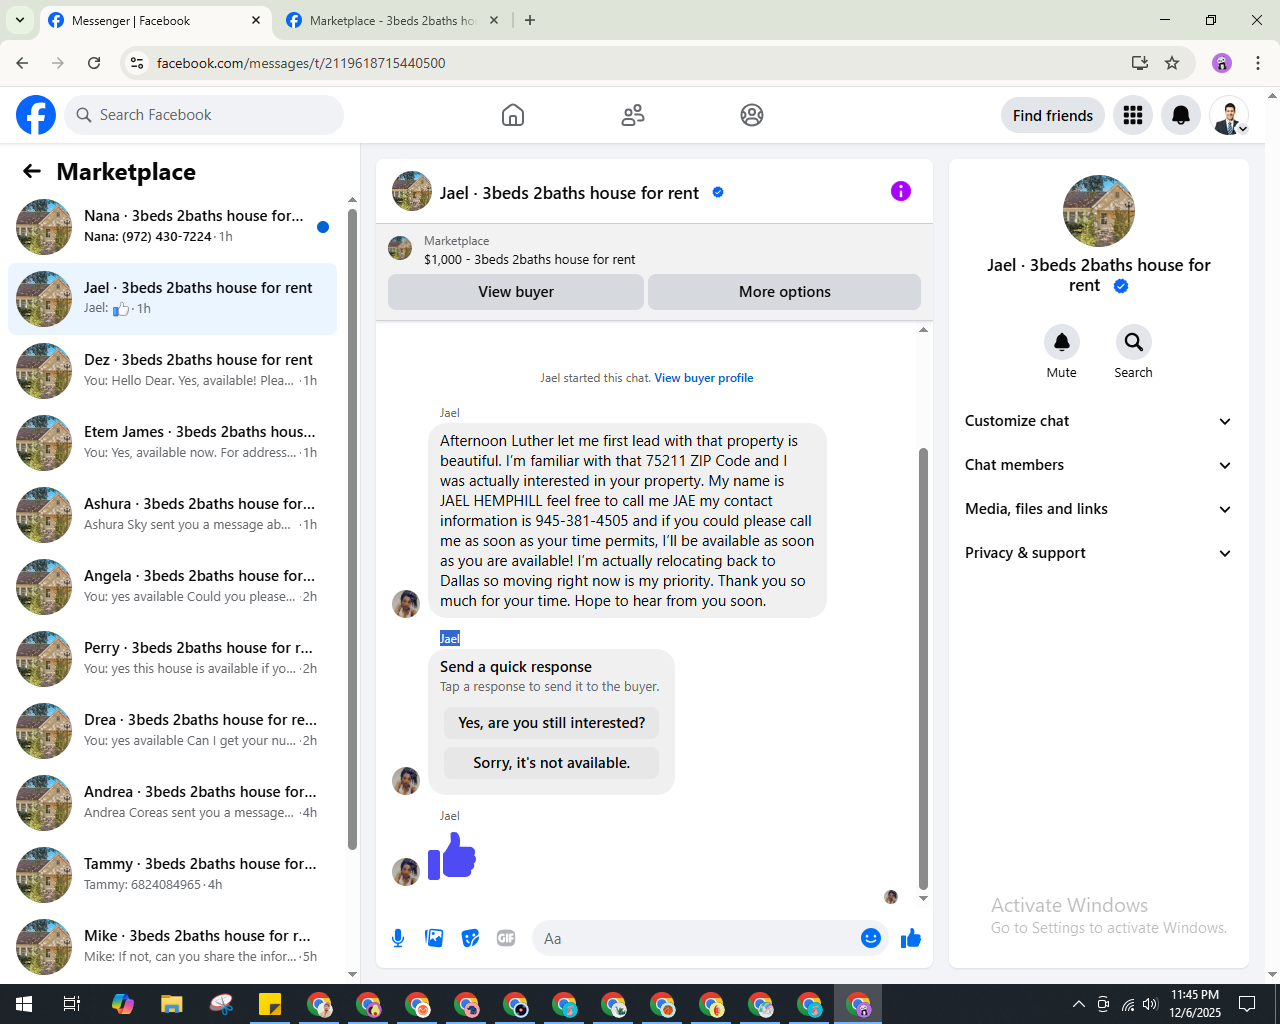
Task: Send a like using thumbs-up icon
Action: pos(911,938)
